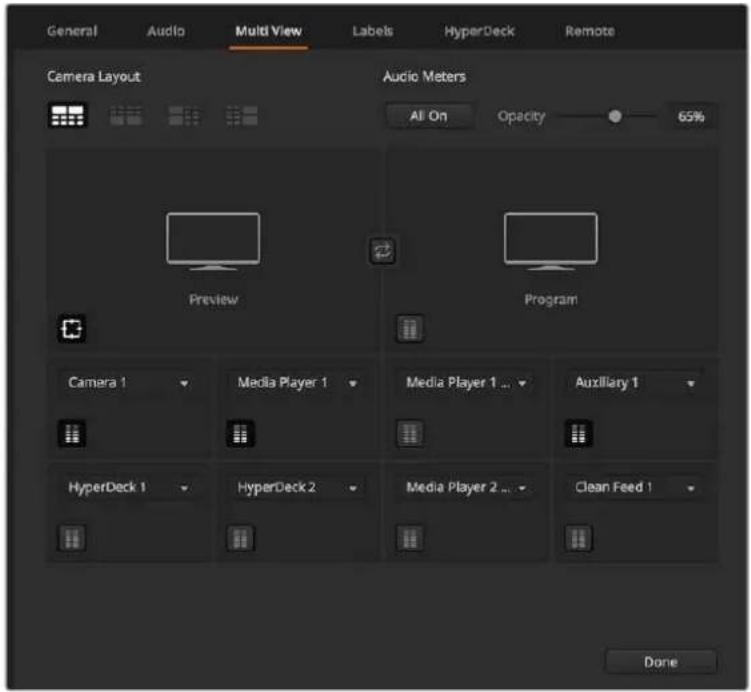The image size is (751, 692).
Task: Click the Done button
Action: pyautogui.click(x=661, y=662)
